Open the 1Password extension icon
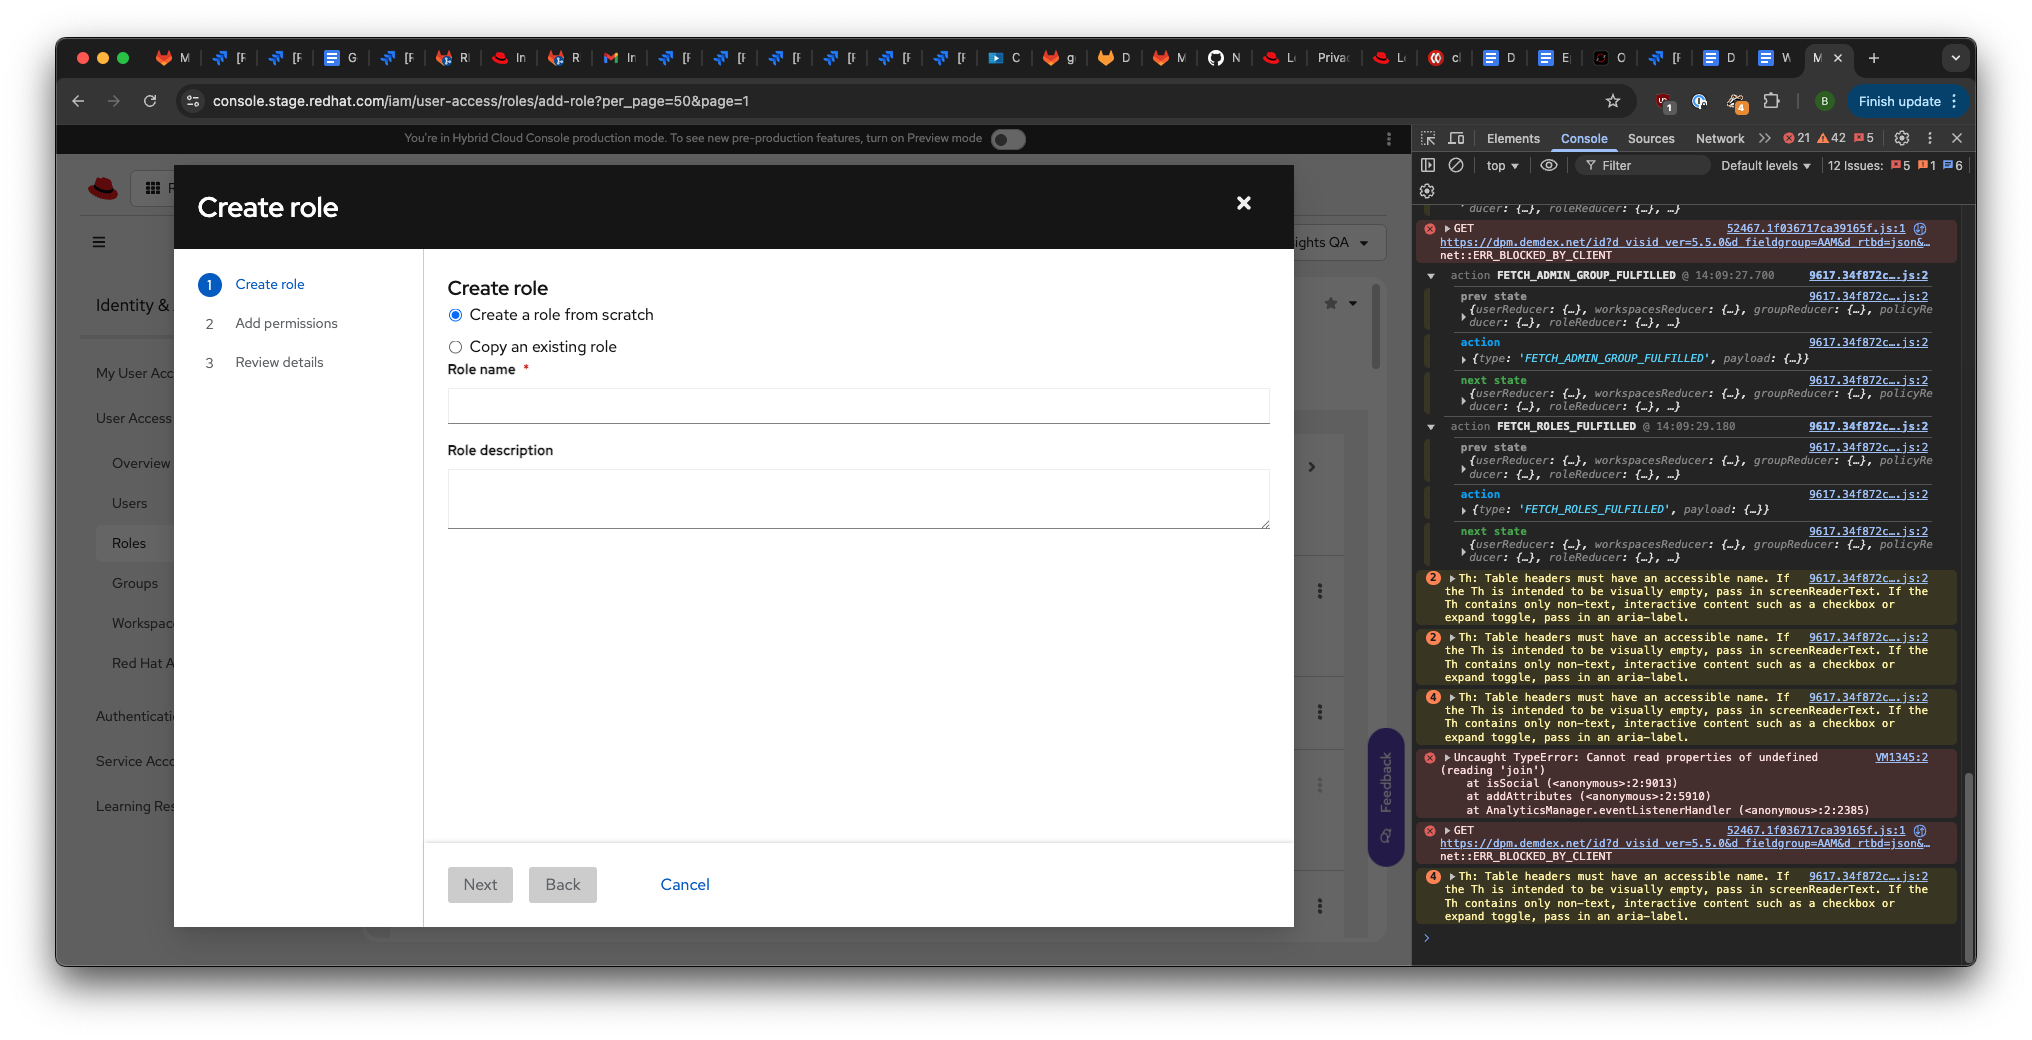The height and width of the screenshot is (1040, 2032). pos(1699,101)
